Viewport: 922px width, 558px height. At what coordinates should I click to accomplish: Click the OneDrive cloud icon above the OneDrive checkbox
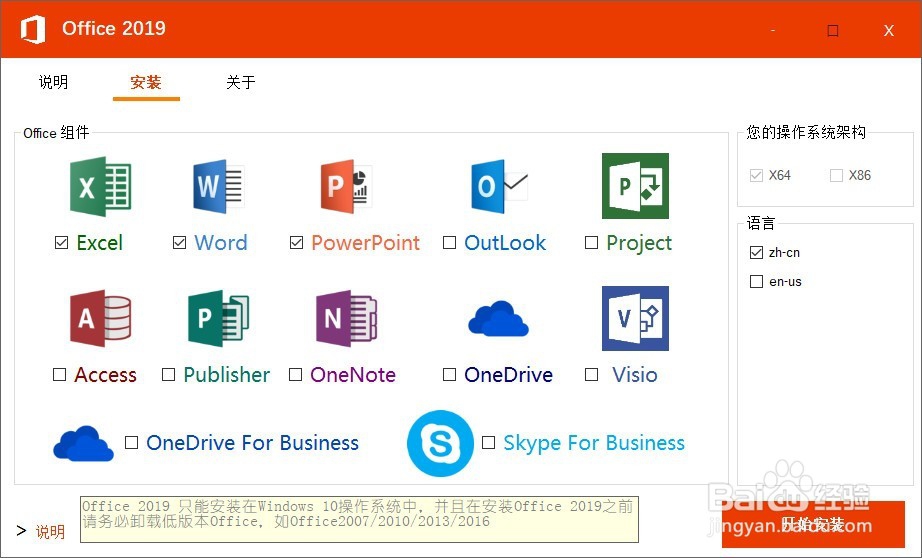click(498, 318)
